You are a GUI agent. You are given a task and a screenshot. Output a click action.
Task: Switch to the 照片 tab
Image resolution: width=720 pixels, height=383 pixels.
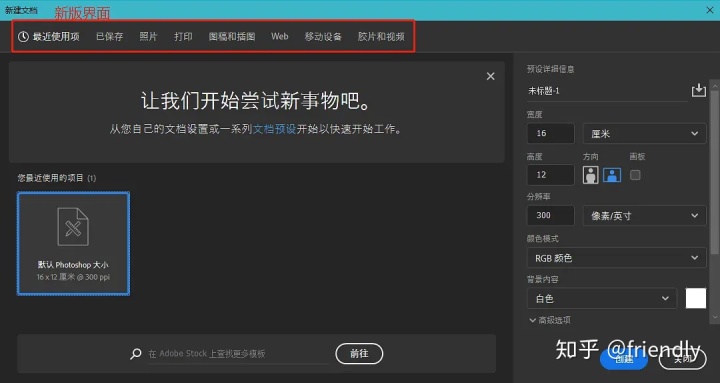pyautogui.click(x=148, y=36)
